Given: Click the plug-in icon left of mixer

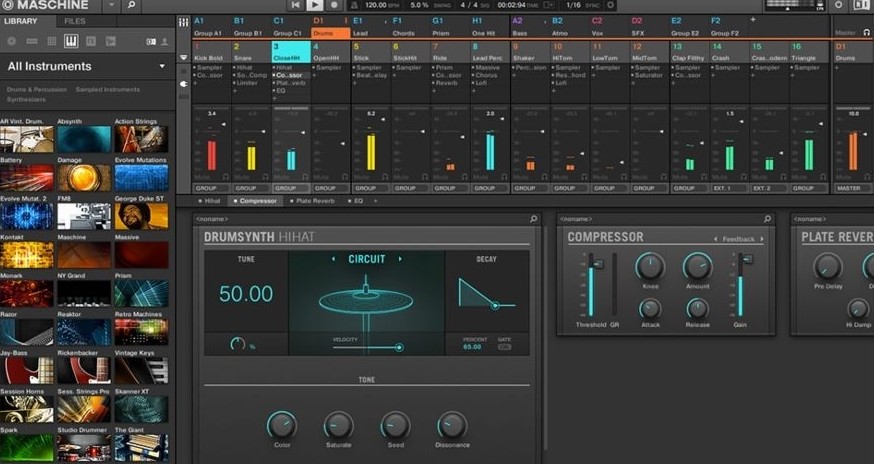Looking at the screenshot, I should point(184,84).
